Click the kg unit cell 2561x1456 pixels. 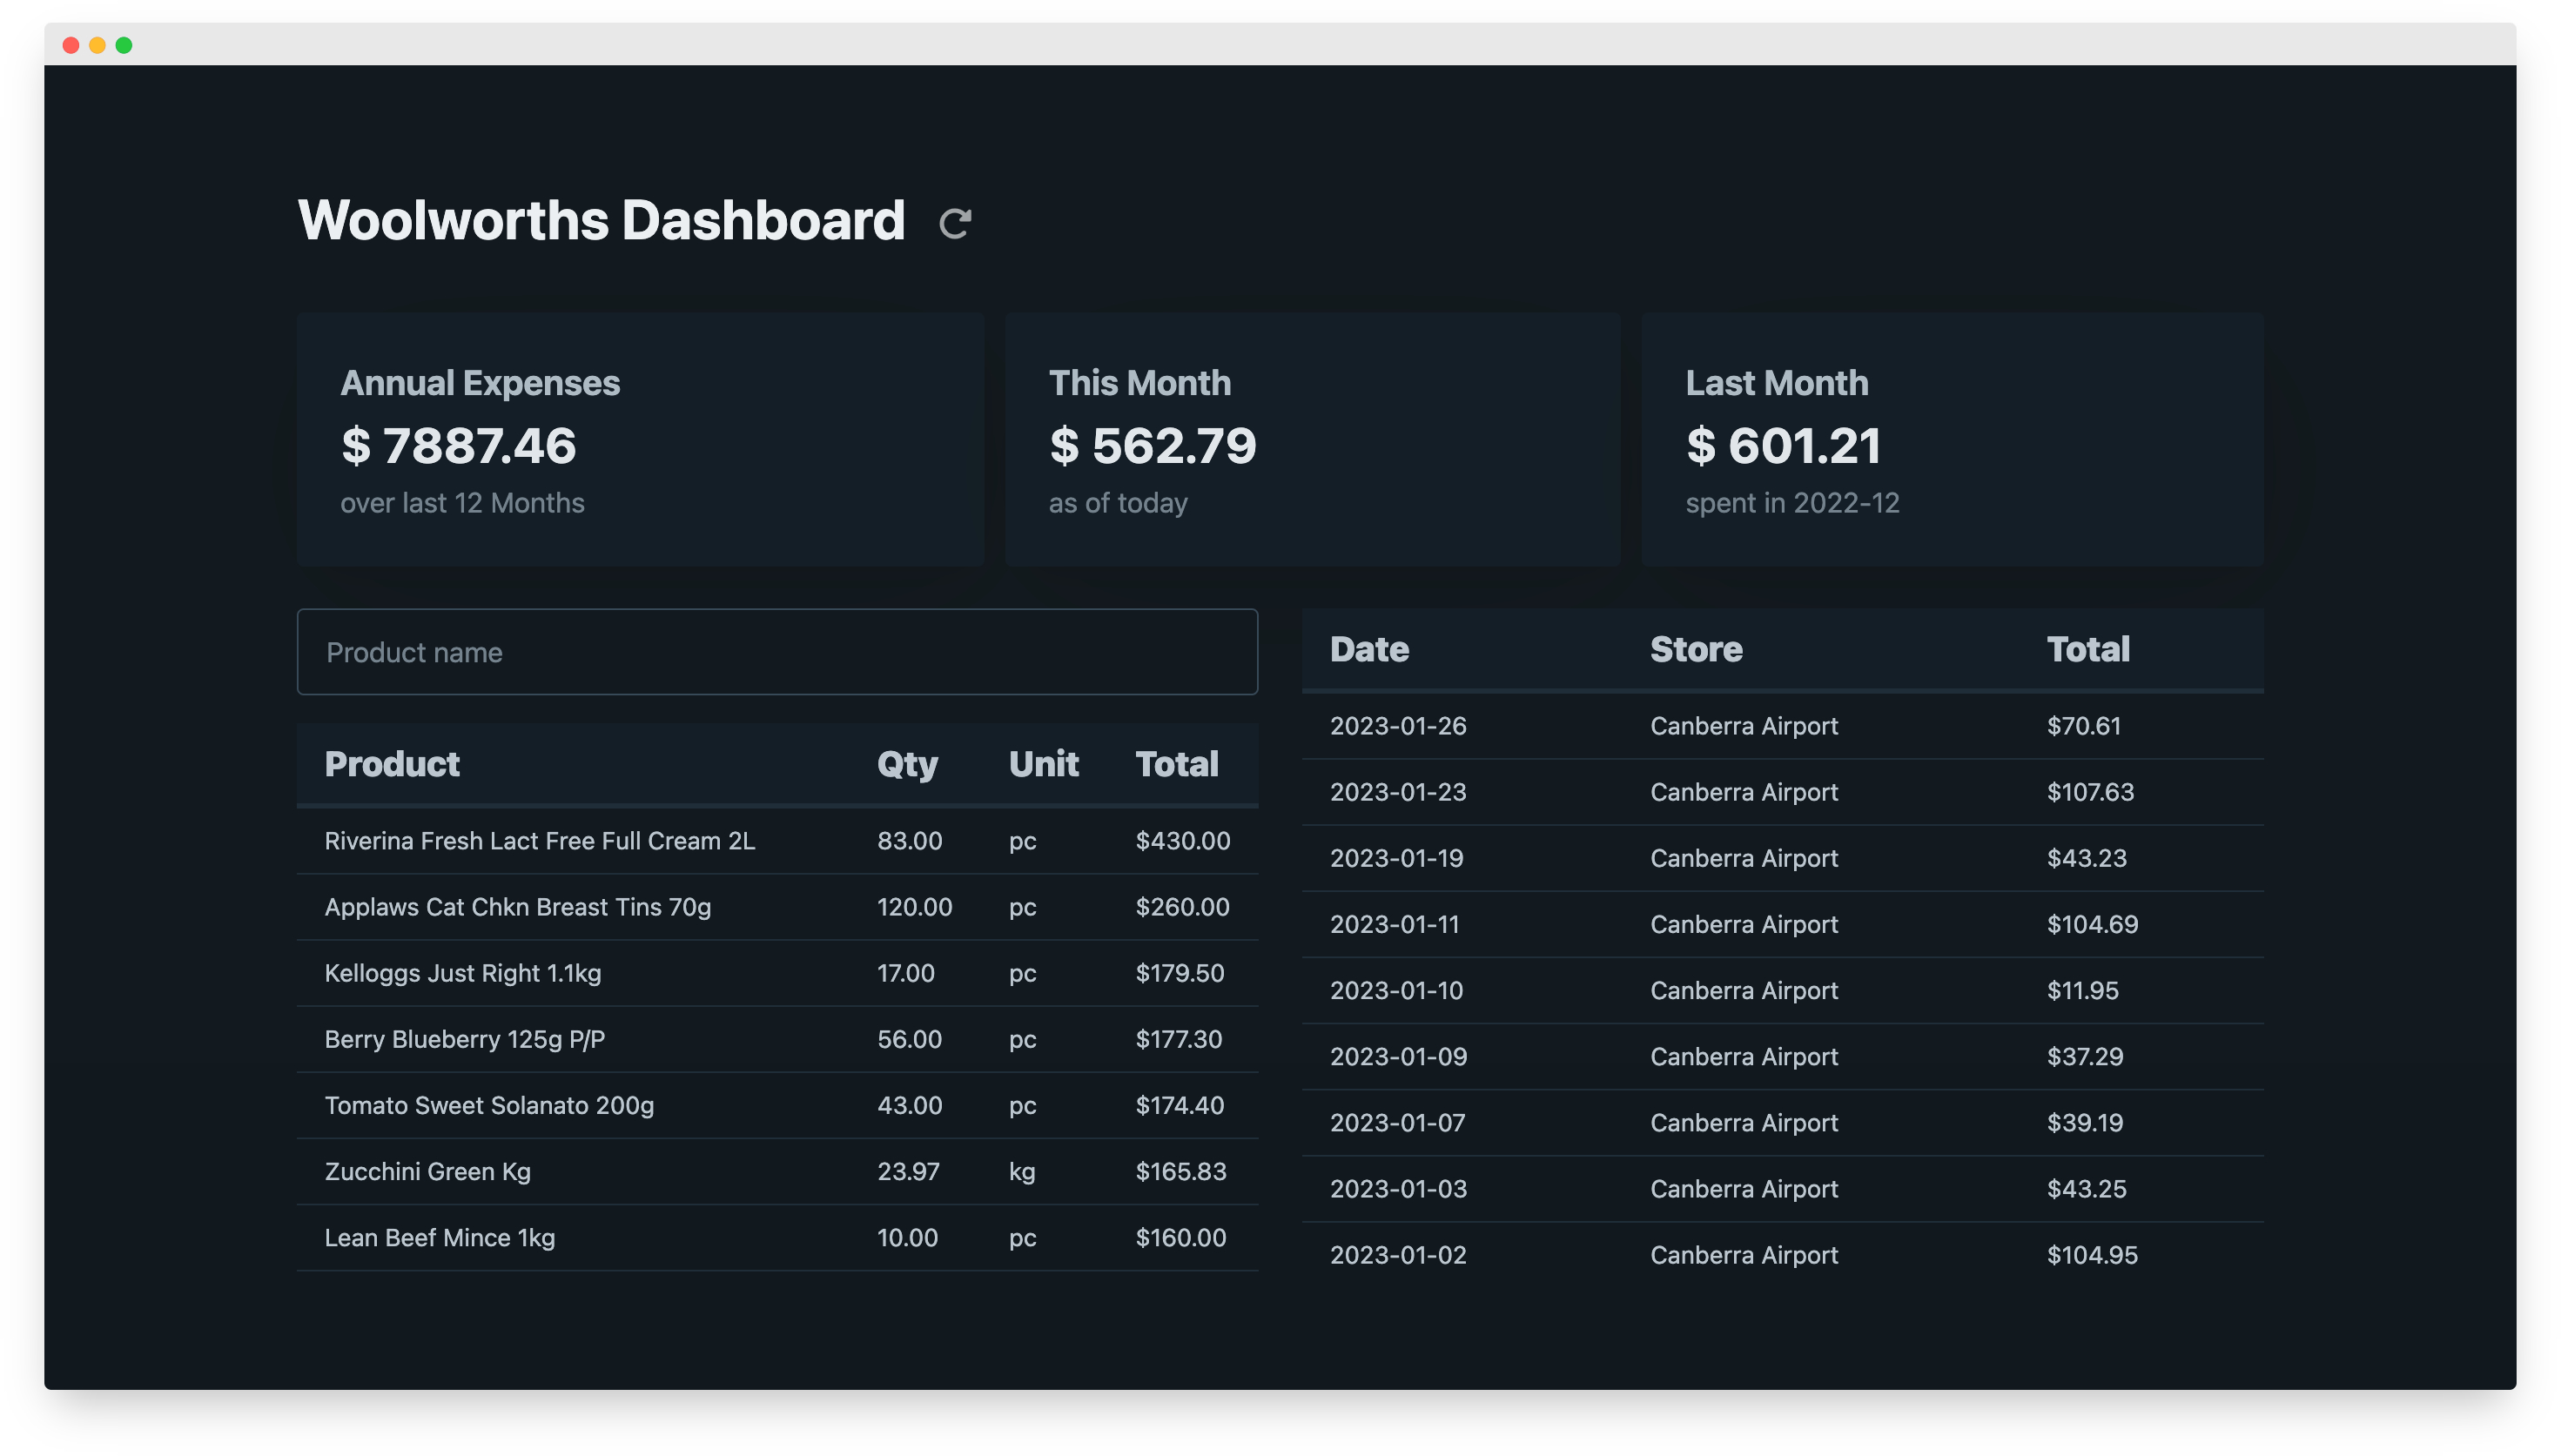1021,1172
